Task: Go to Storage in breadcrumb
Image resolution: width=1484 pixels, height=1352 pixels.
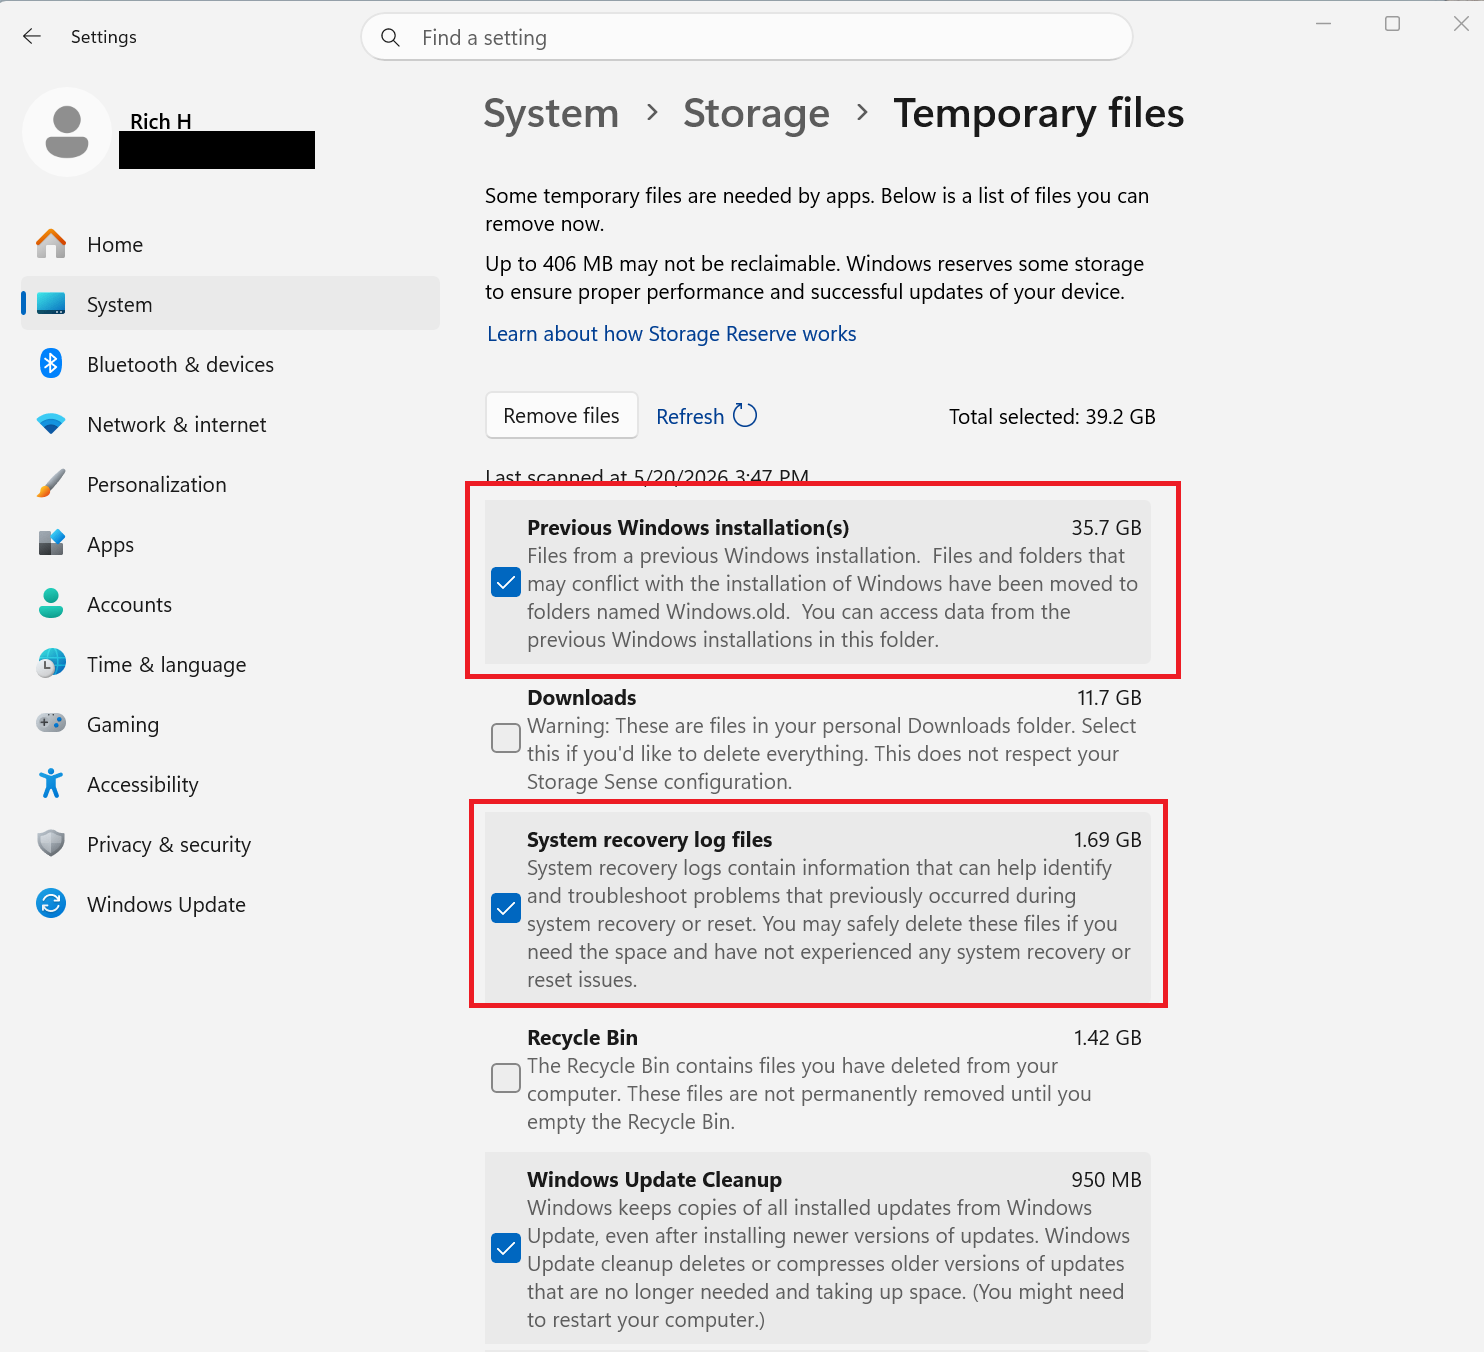Action: click(x=757, y=113)
